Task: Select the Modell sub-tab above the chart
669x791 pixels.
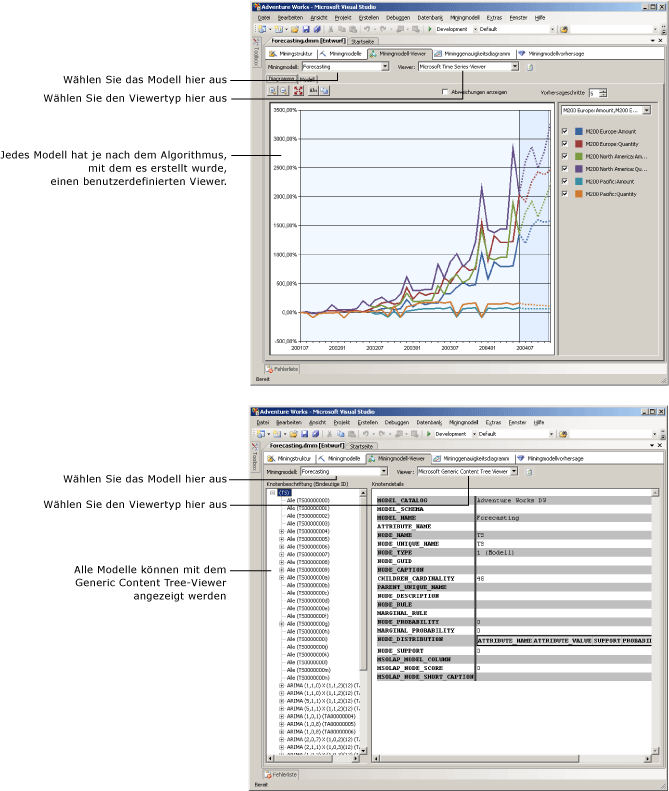Action: (309, 78)
